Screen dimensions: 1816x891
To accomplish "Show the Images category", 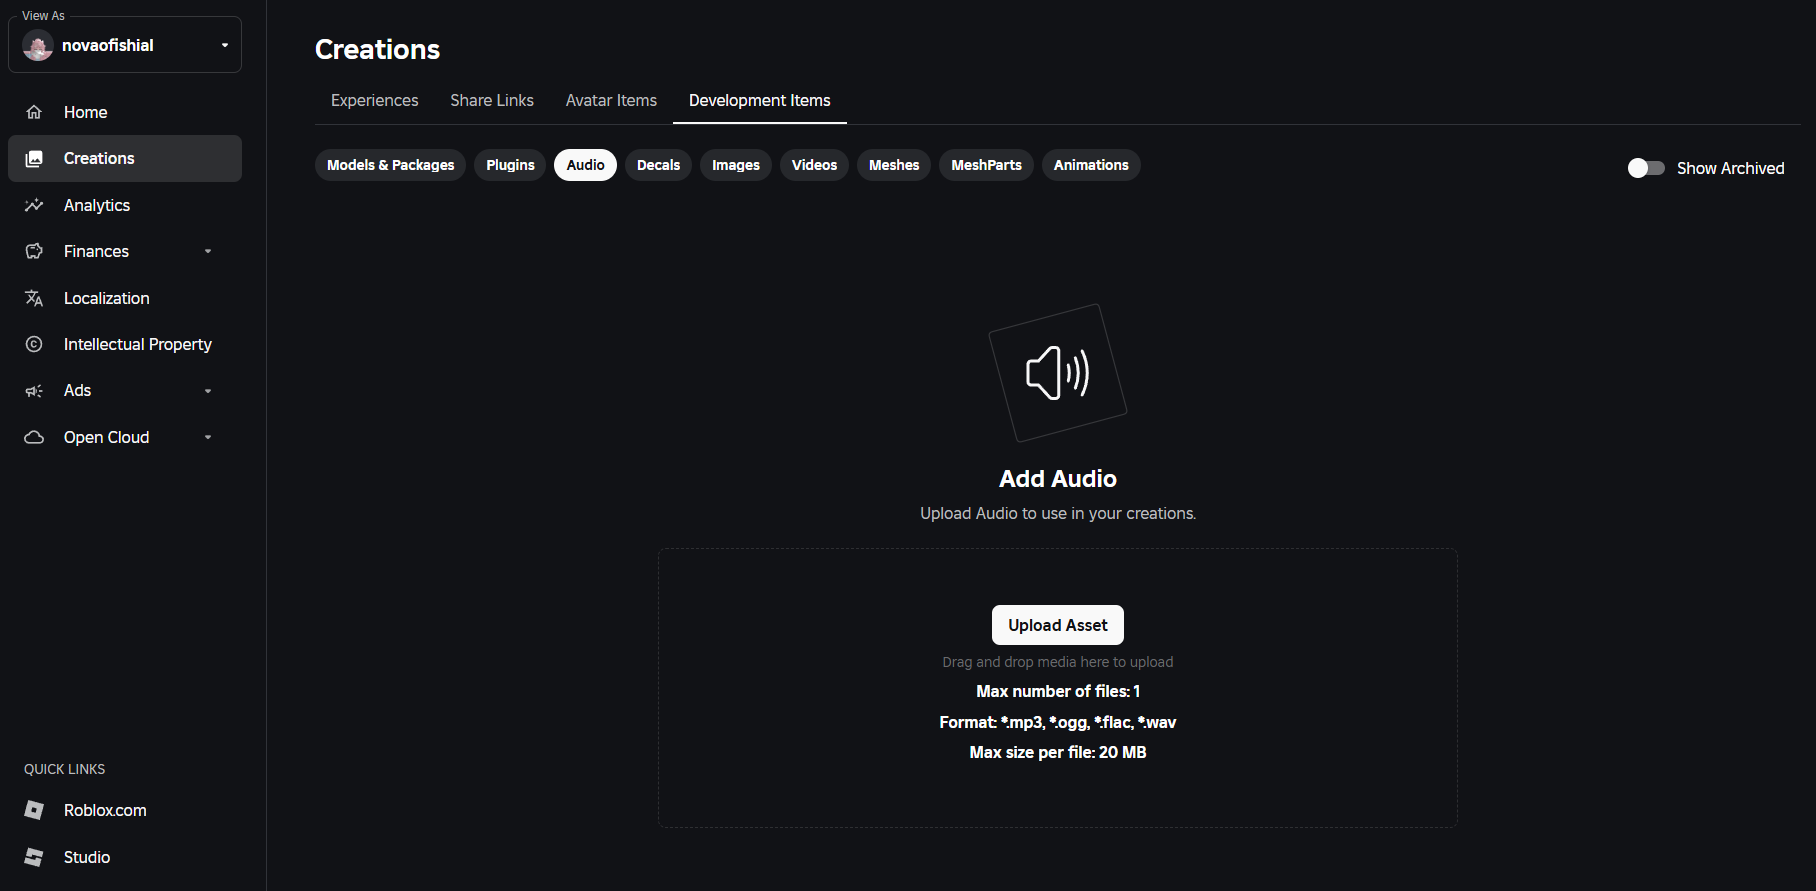I will [736, 165].
